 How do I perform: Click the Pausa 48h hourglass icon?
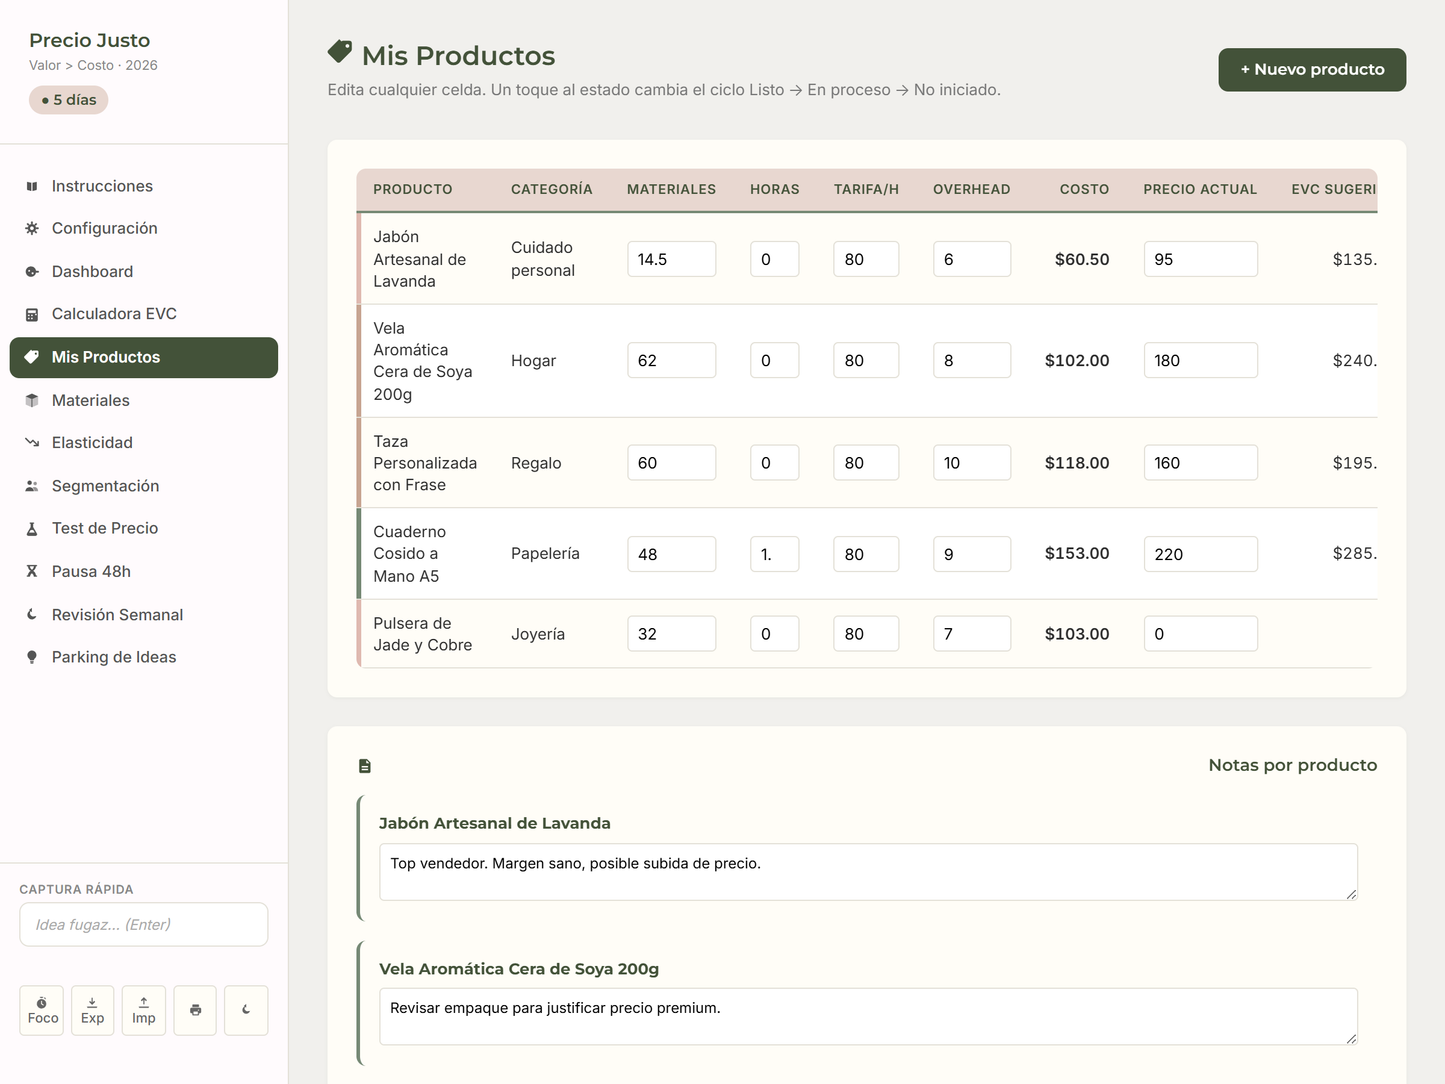[x=32, y=571]
